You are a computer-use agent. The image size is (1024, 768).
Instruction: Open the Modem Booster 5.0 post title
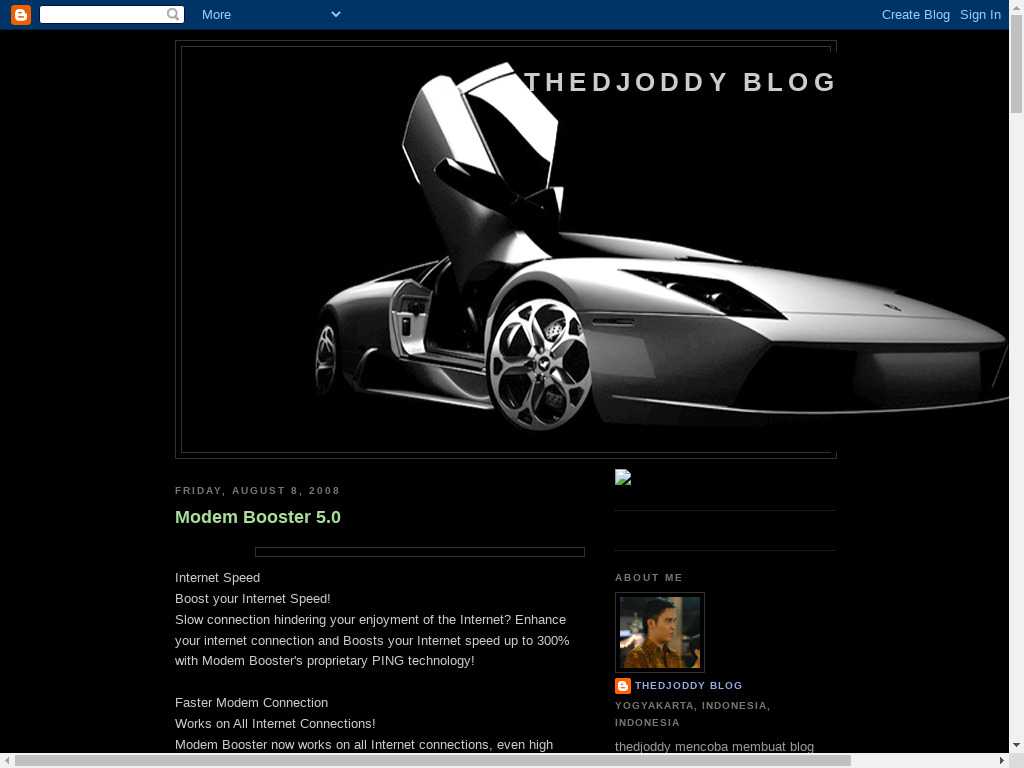pyautogui.click(x=258, y=517)
